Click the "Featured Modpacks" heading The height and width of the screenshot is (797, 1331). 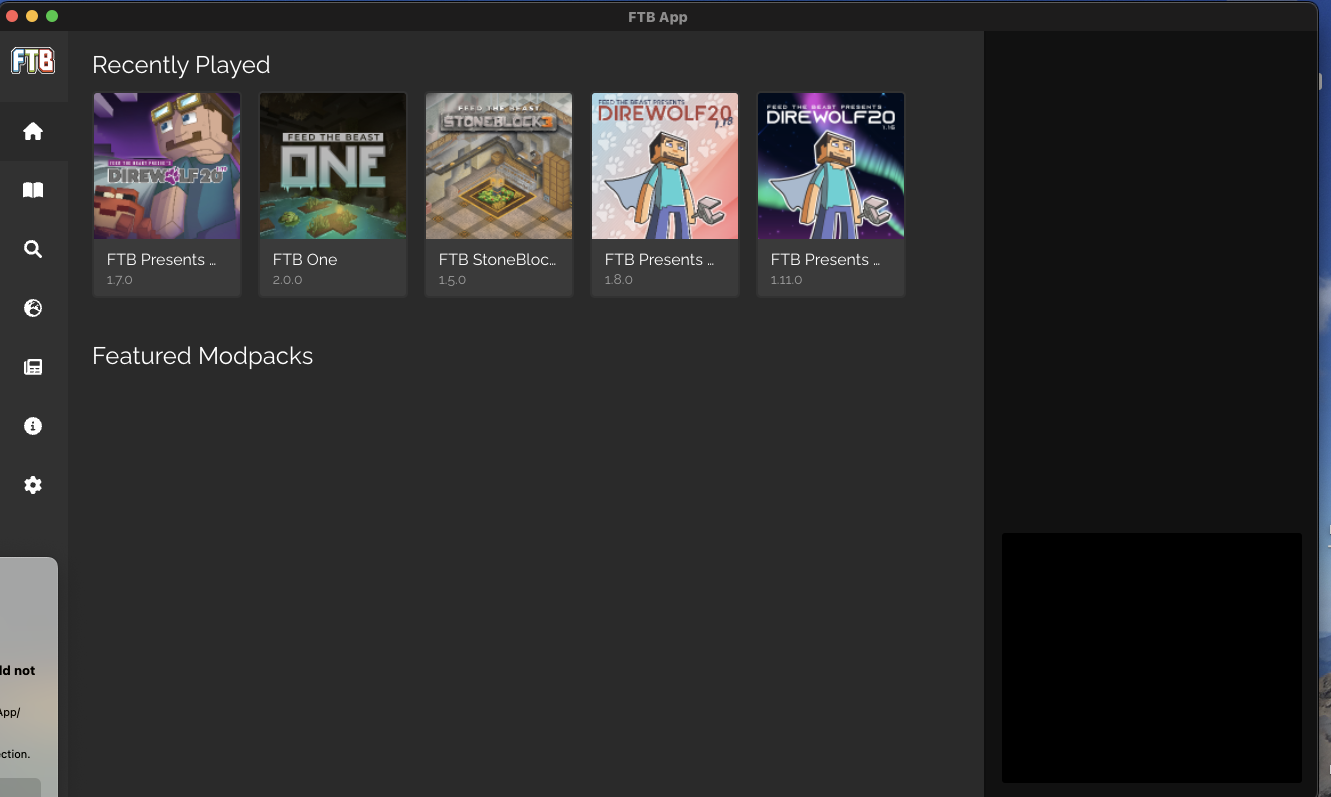point(202,356)
